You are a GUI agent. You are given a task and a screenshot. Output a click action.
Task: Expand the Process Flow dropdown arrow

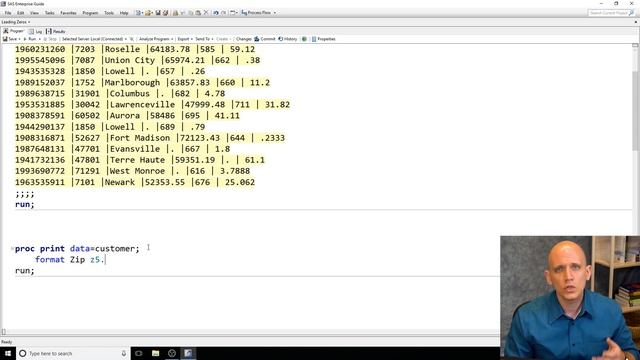tap(275, 13)
